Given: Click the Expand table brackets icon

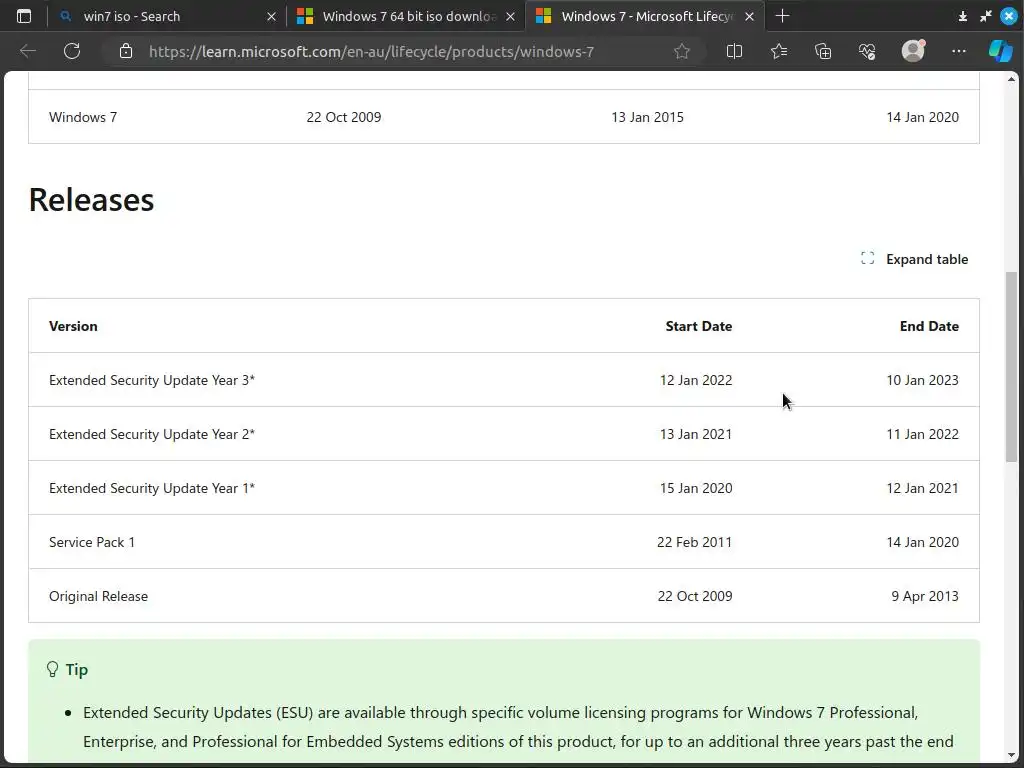Looking at the screenshot, I should point(867,259).
